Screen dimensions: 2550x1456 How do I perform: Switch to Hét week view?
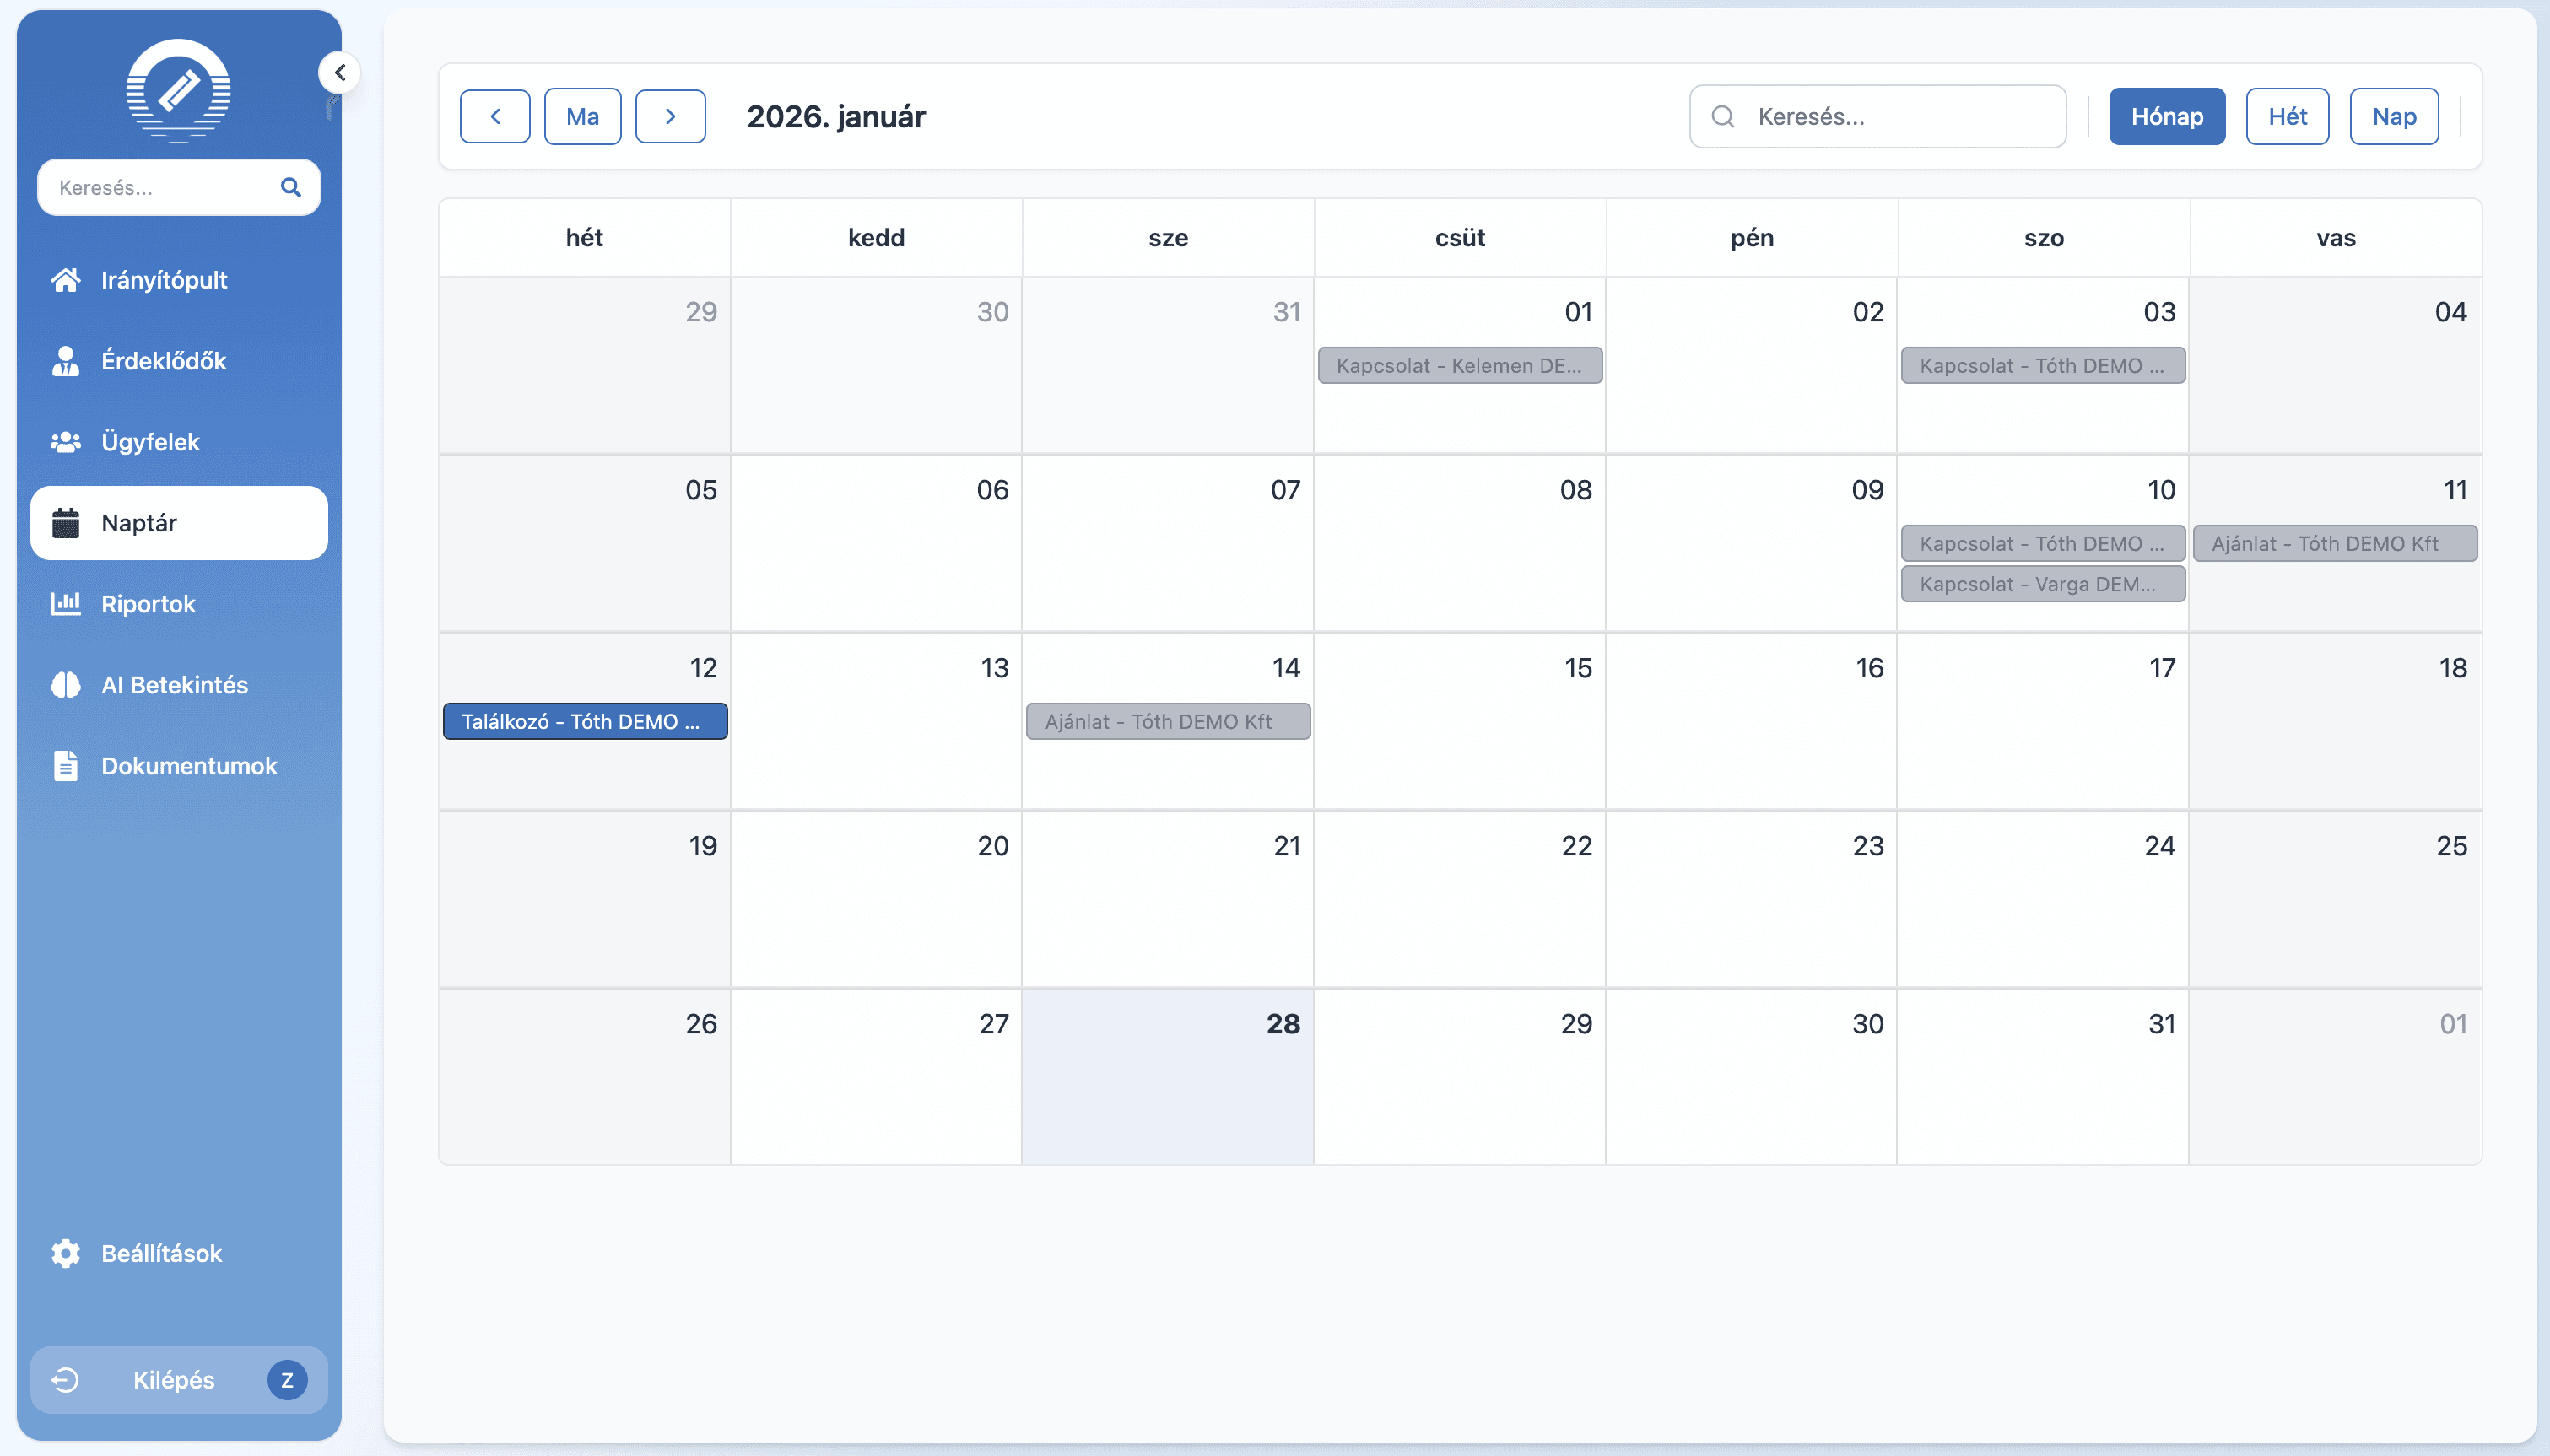[2287, 116]
